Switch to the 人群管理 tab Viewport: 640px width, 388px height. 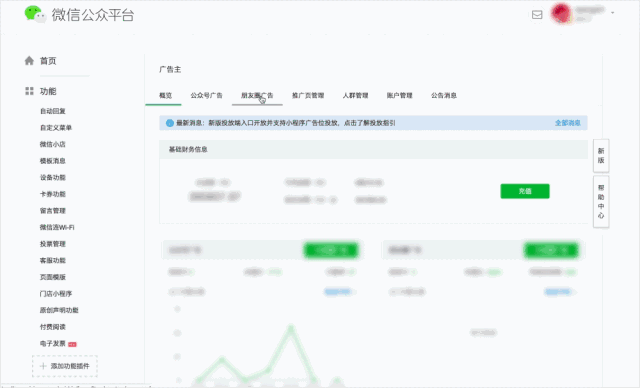(x=356, y=95)
